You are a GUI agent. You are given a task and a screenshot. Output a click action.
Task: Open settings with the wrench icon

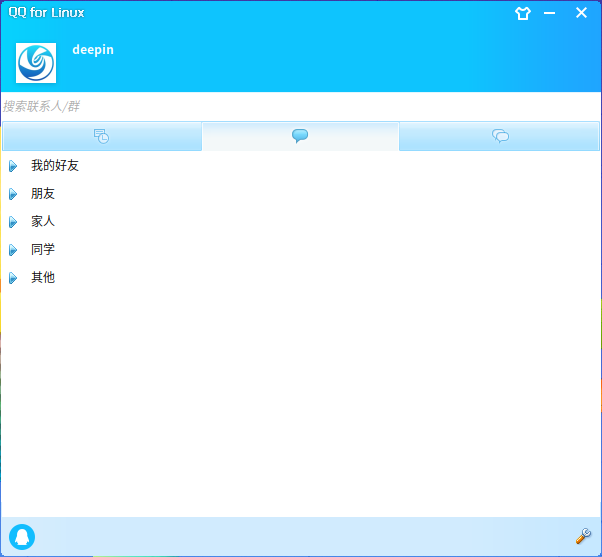pyautogui.click(x=583, y=536)
